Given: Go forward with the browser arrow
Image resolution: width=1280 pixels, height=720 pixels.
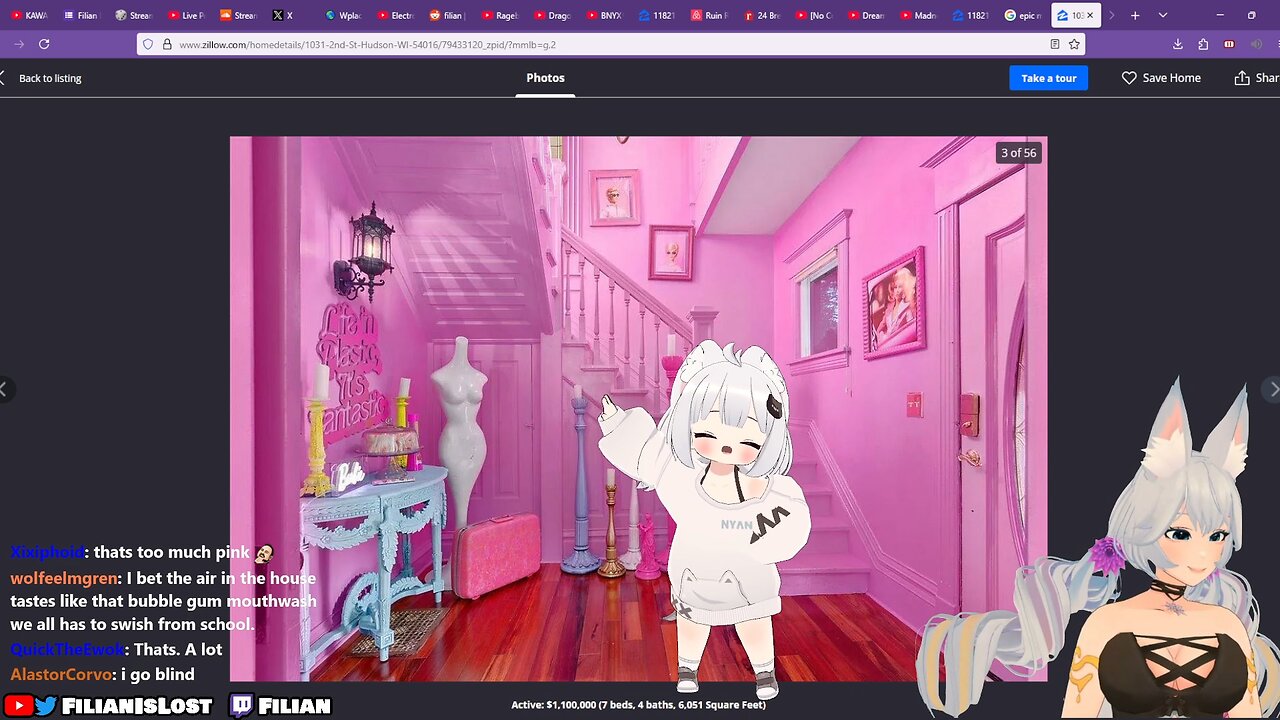Looking at the screenshot, I should coord(19,44).
